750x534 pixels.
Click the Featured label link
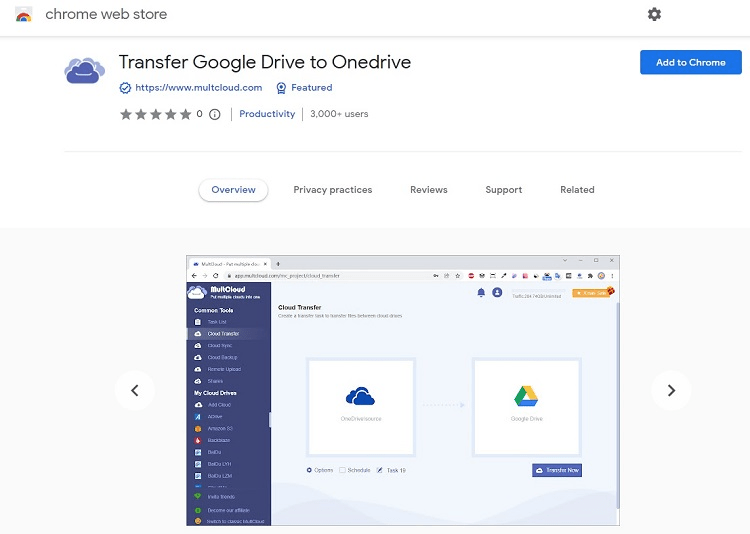311,88
